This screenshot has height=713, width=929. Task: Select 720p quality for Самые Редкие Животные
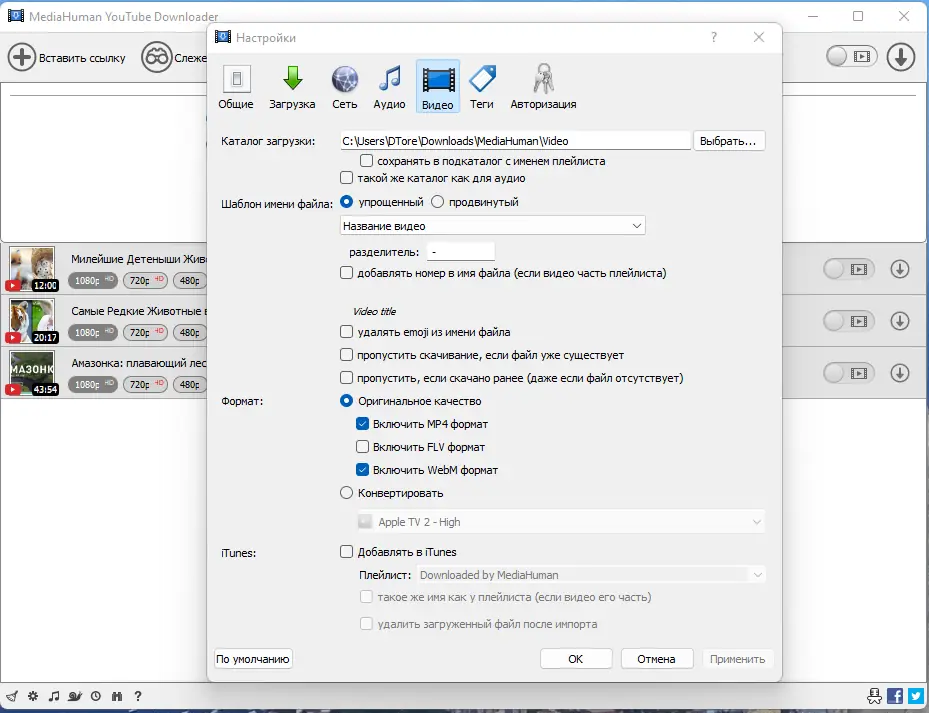click(x=146, y=332)
